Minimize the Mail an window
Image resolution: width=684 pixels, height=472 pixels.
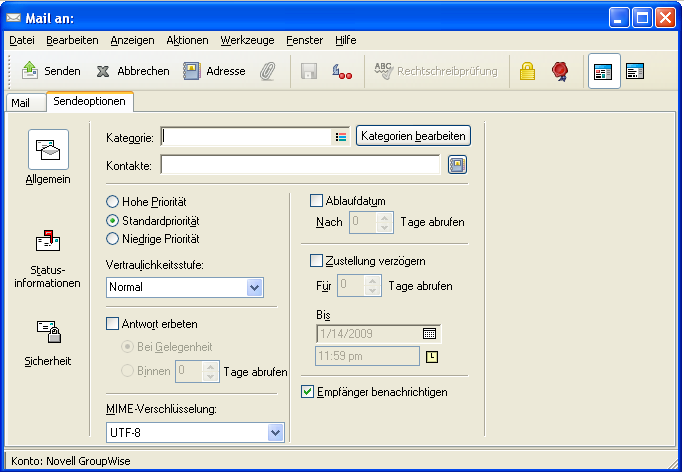pos(619,18)
